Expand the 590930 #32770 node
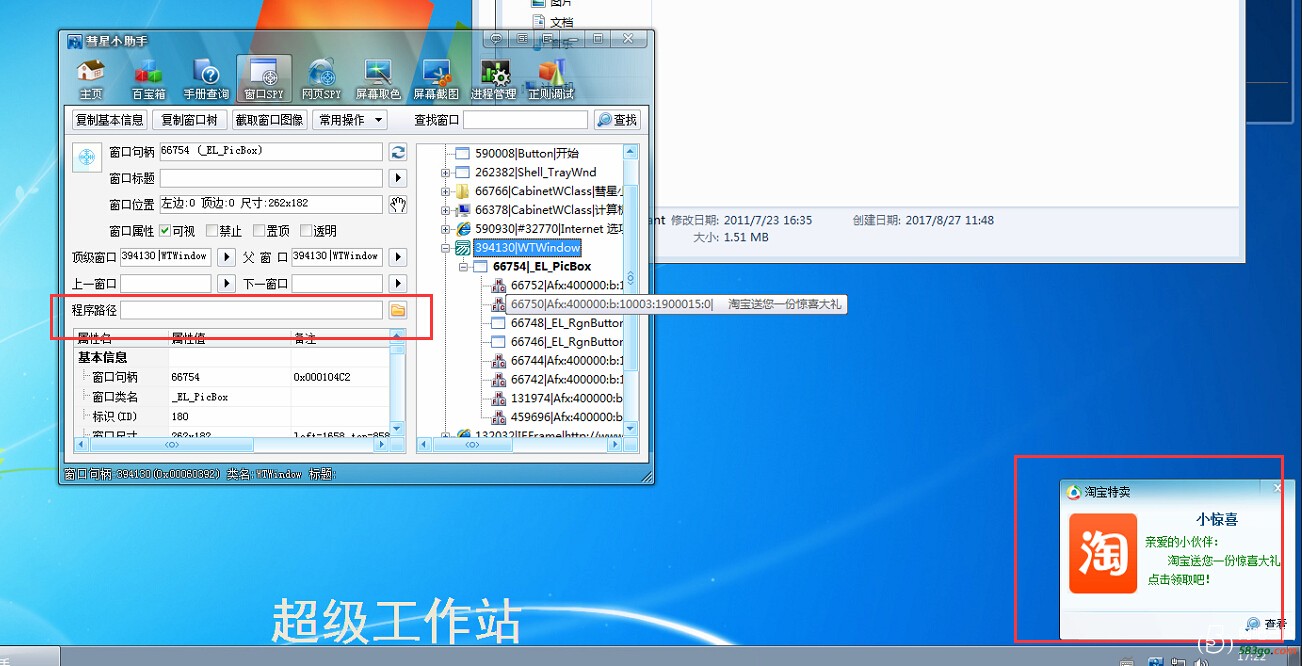1302x666 pixels. (445, 229)
